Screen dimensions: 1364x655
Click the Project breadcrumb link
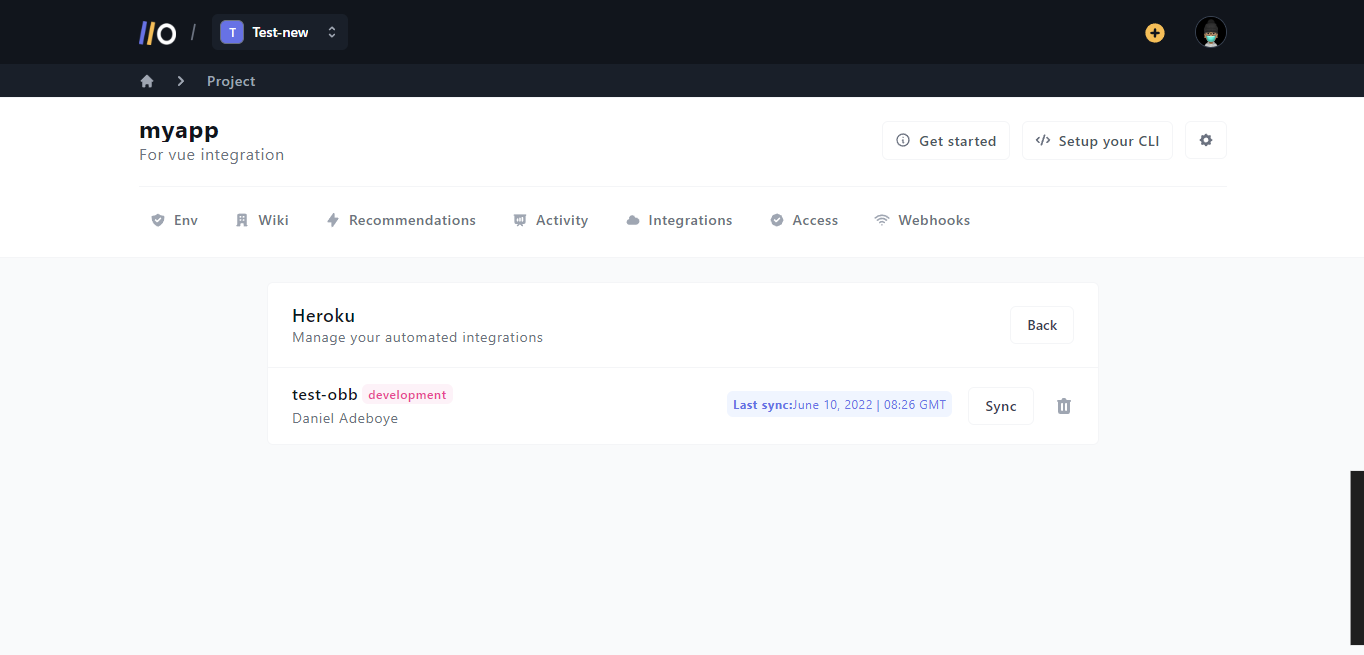tap(231, 81)
